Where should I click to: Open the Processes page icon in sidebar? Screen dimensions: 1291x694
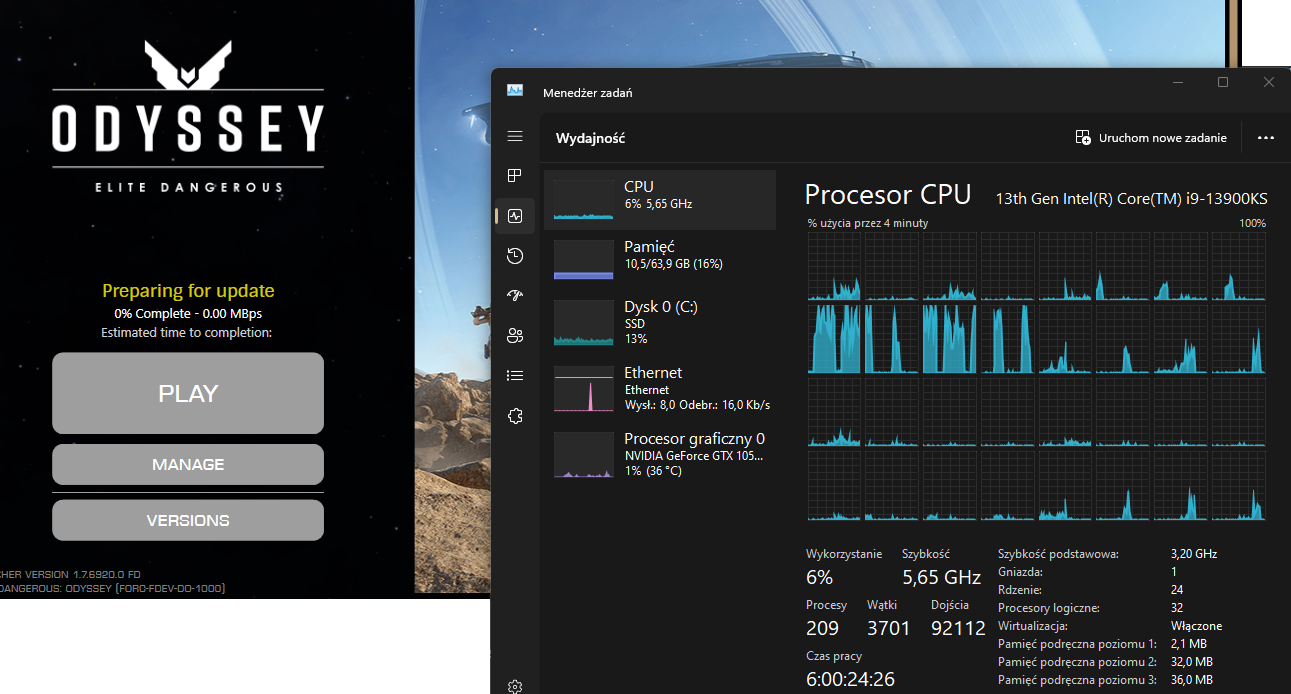pyautogui.click(x=515, y=176)
